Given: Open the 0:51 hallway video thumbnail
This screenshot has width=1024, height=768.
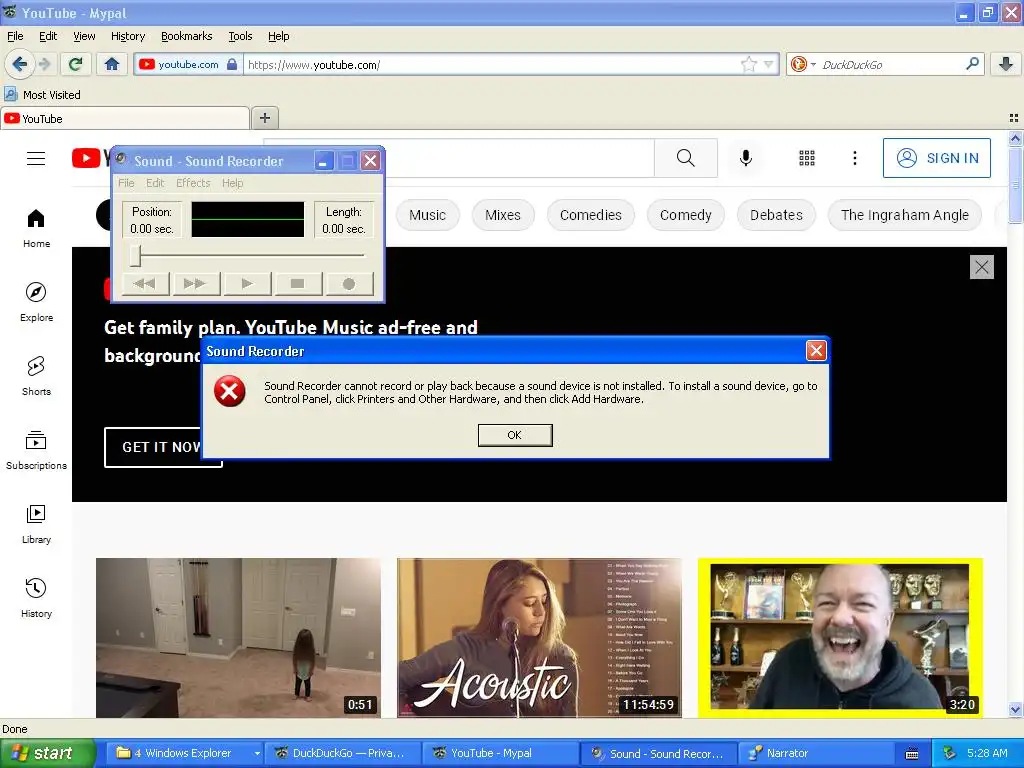Looking at the screenshot, I should pyautogui.click(x=238, y=638).
